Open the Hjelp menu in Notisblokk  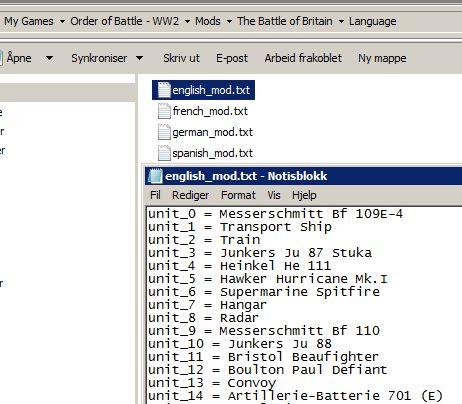coord(304,195)
